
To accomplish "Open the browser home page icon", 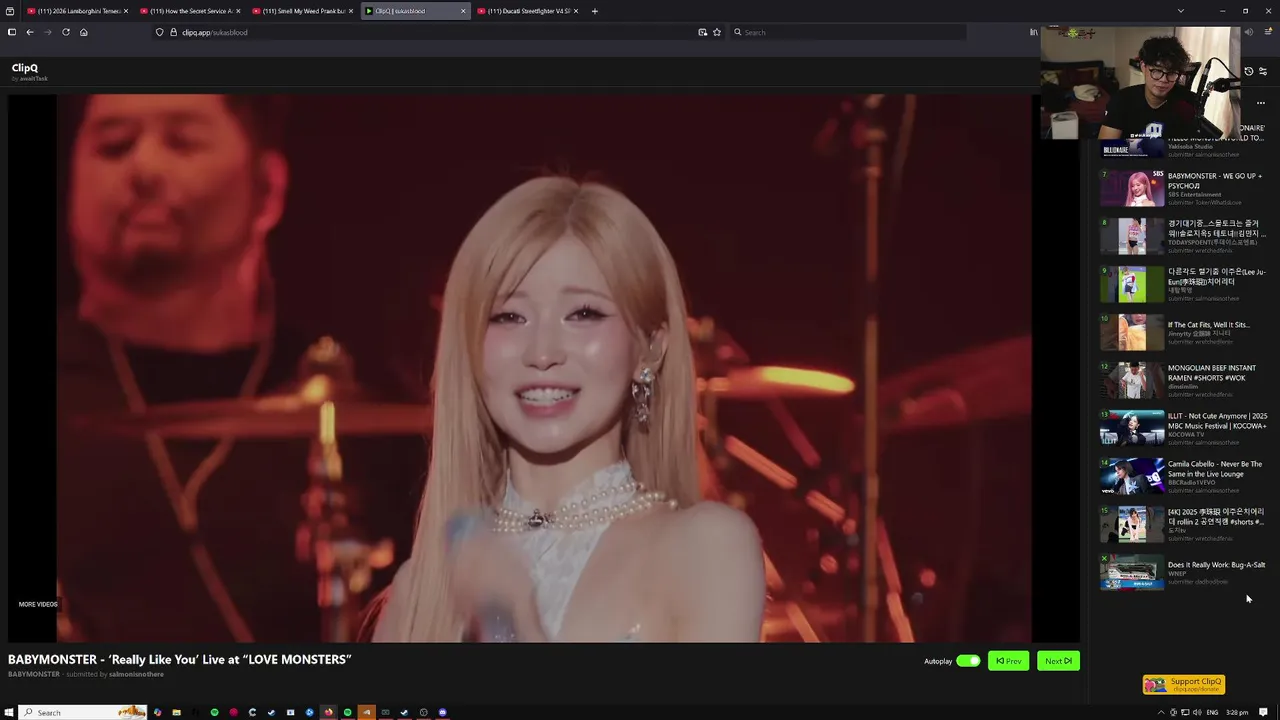I will tap(84, 32).
